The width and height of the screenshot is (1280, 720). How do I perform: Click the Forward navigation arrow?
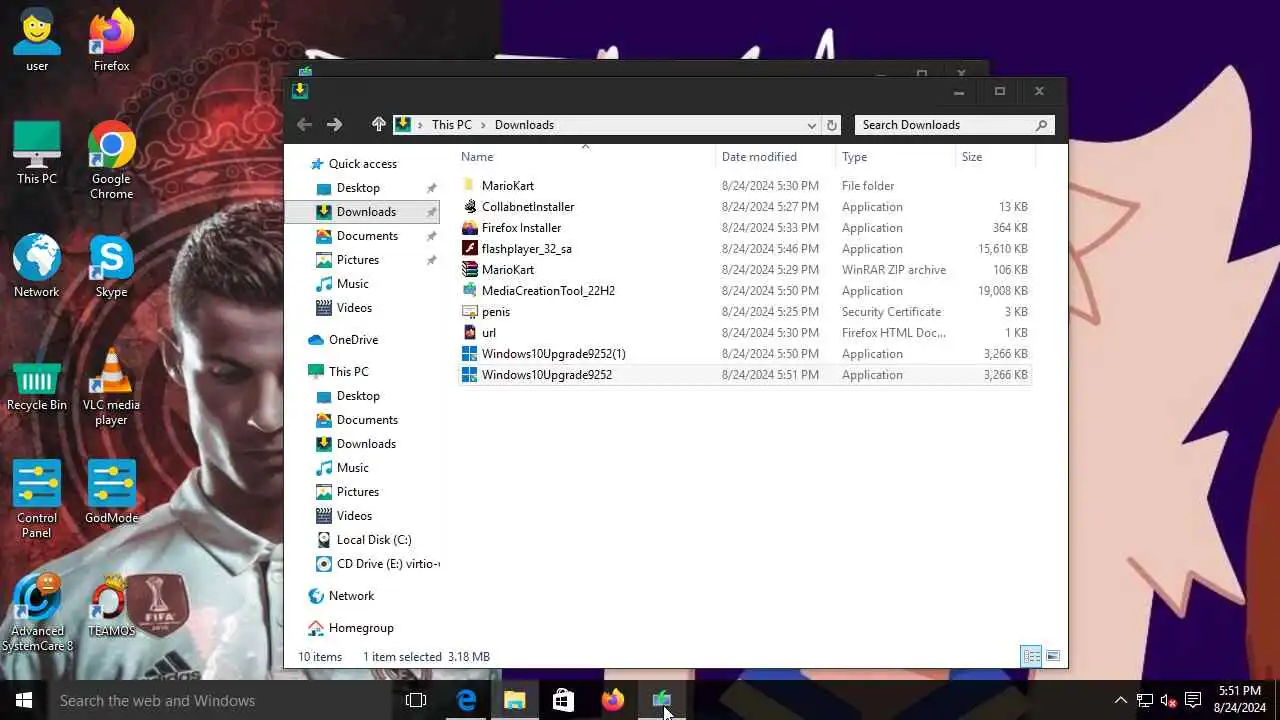pyautogui.click(x=334, y=125)
